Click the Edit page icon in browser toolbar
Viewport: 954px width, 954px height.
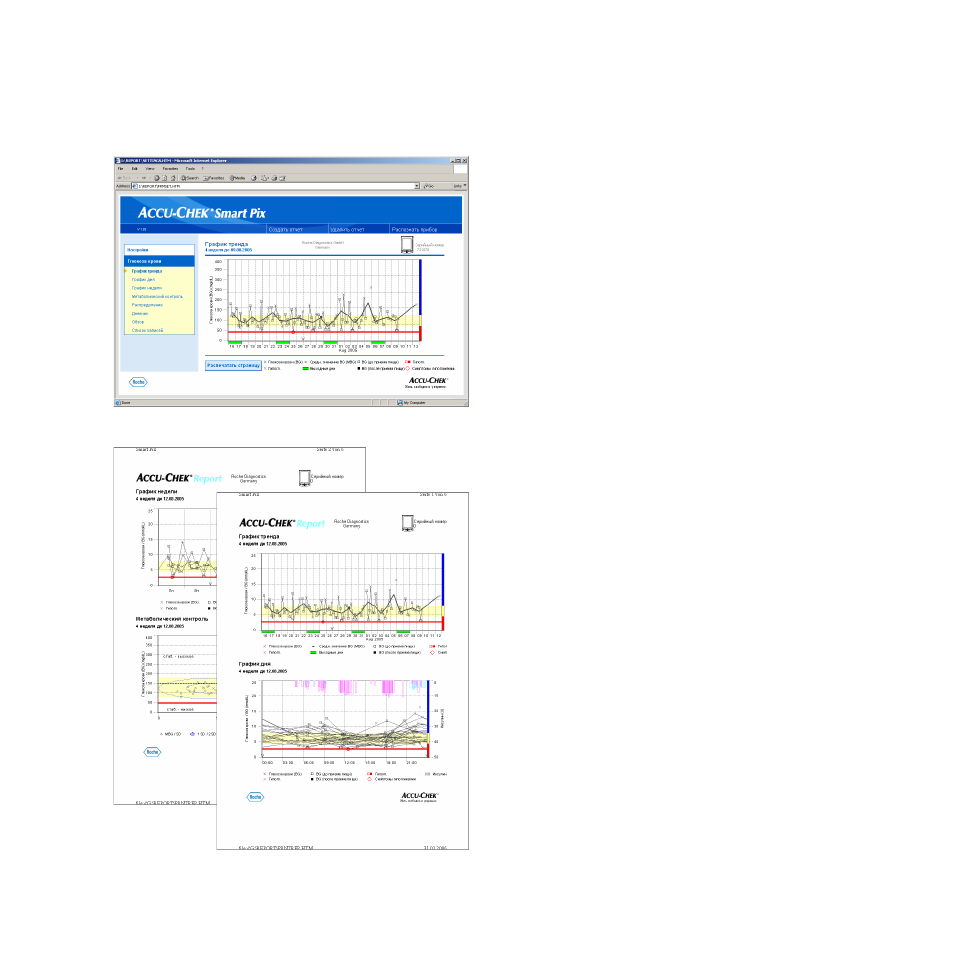[x=282, y=178]
